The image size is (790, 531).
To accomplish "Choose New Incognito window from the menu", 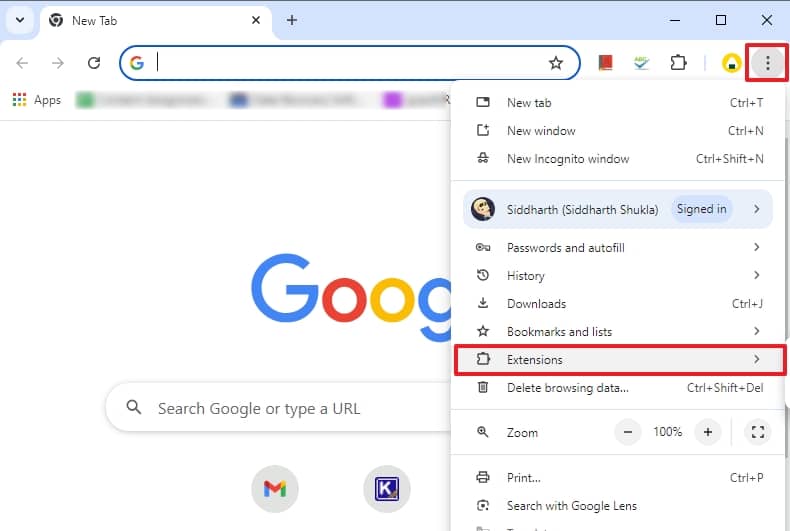I will 619,159.
